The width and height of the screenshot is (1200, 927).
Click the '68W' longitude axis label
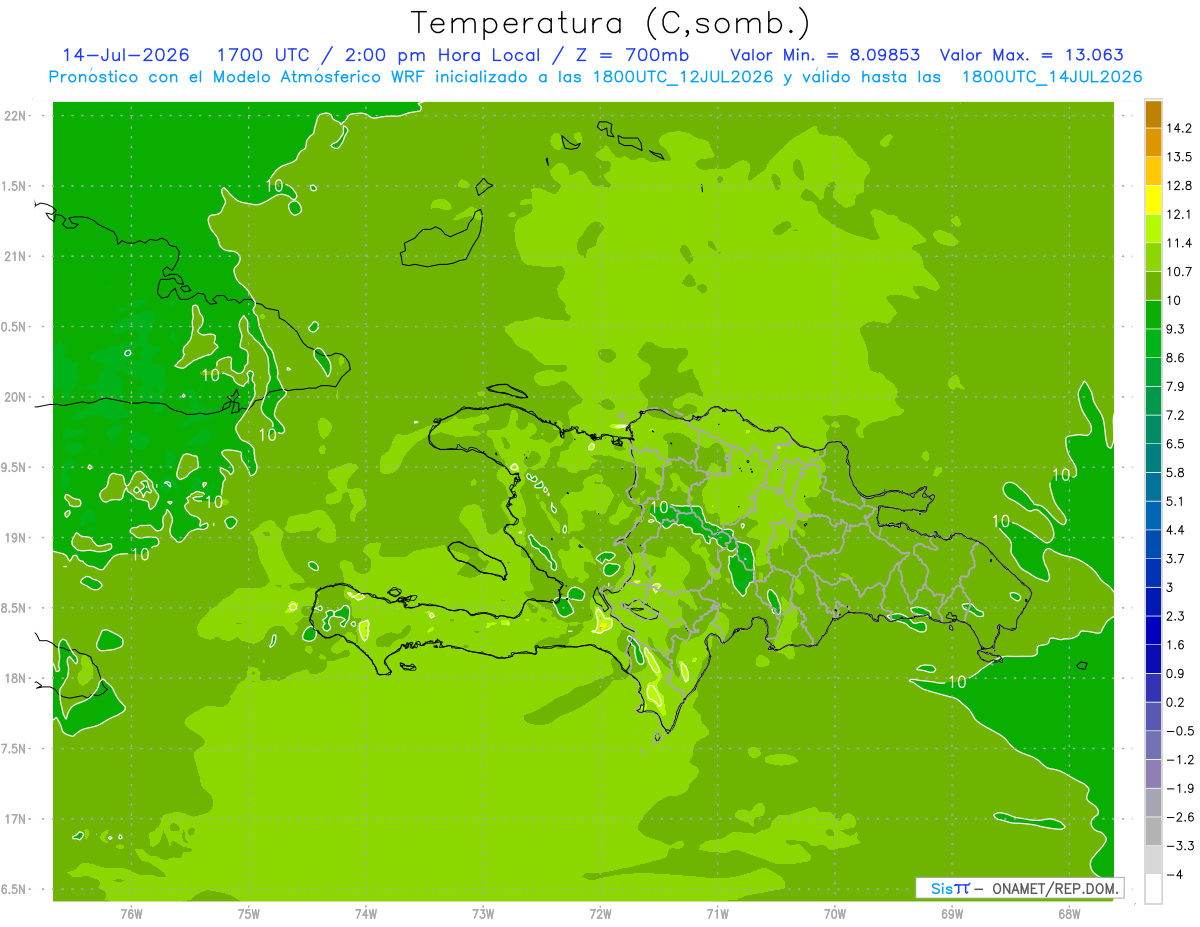(1069, 914)
